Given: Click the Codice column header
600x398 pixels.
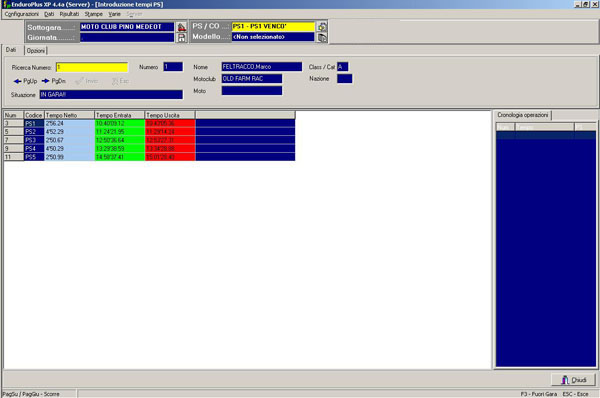Looking at the screenshot, I should tap(34, 115).
